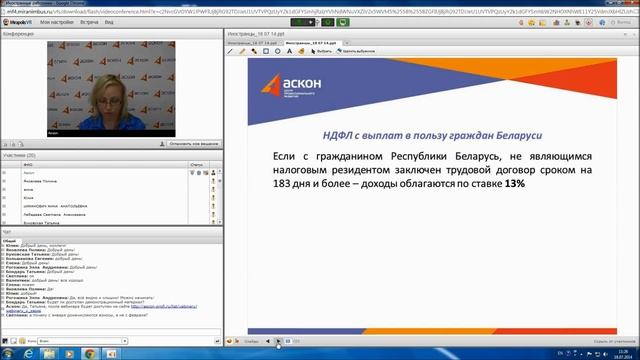
Task: Select the line drawing tool
Action: point(230,51)
